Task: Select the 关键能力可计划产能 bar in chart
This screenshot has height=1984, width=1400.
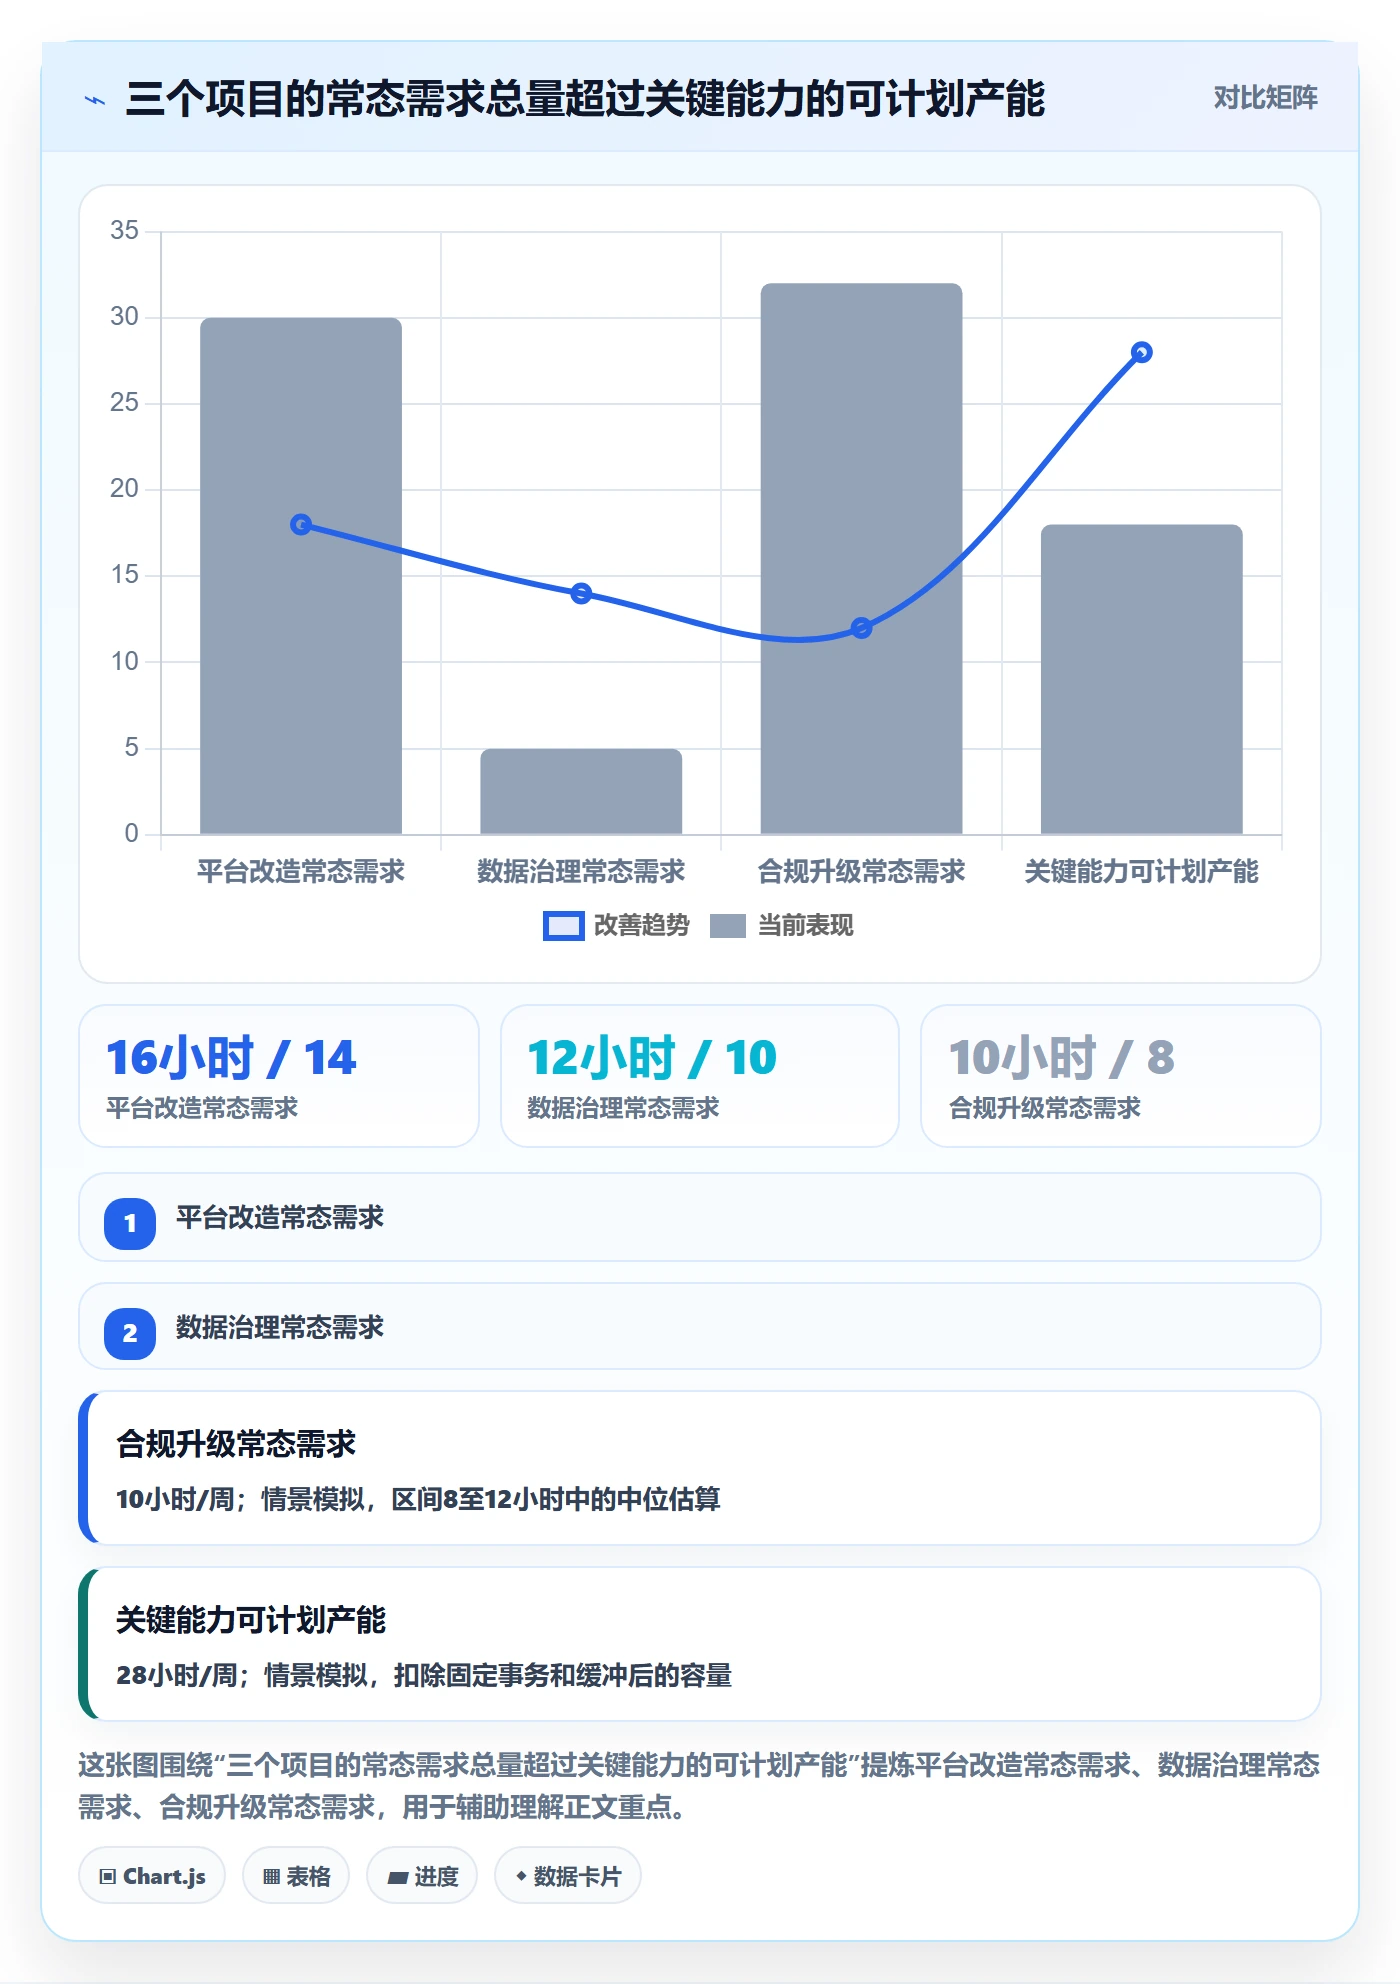Action: point(1142,679)
